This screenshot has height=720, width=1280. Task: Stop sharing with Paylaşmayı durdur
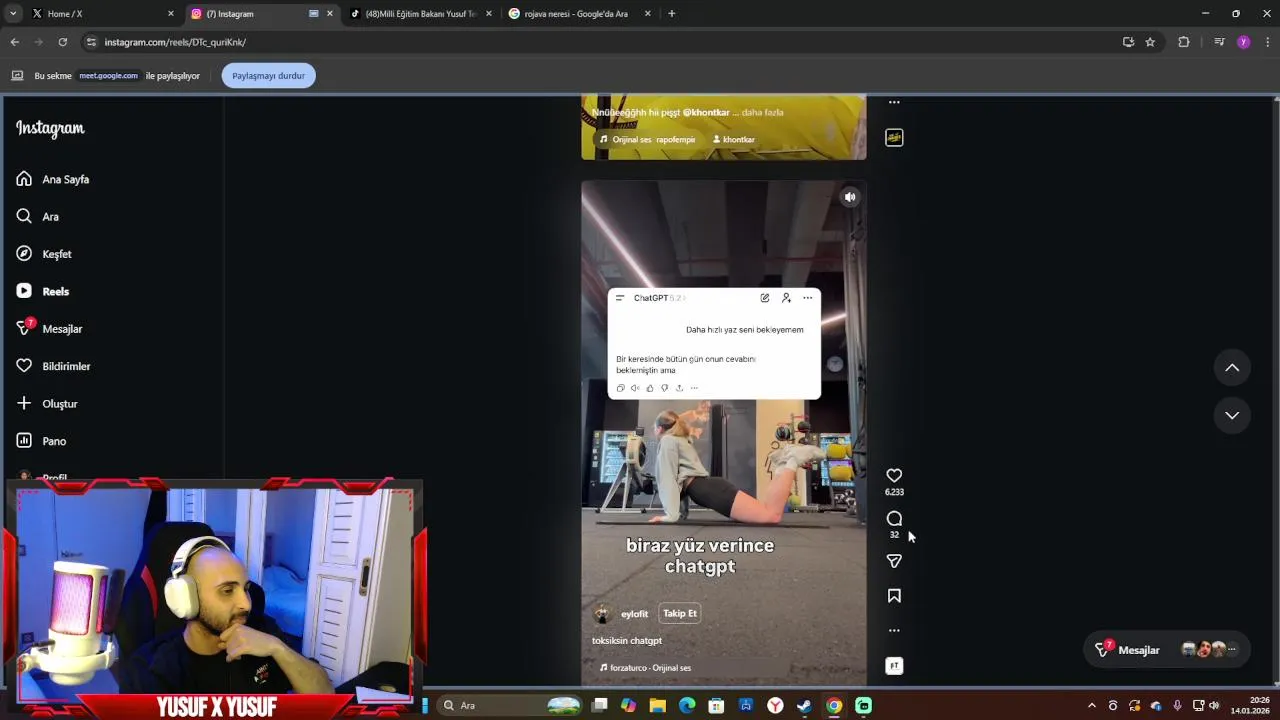[x=268, y=76]
